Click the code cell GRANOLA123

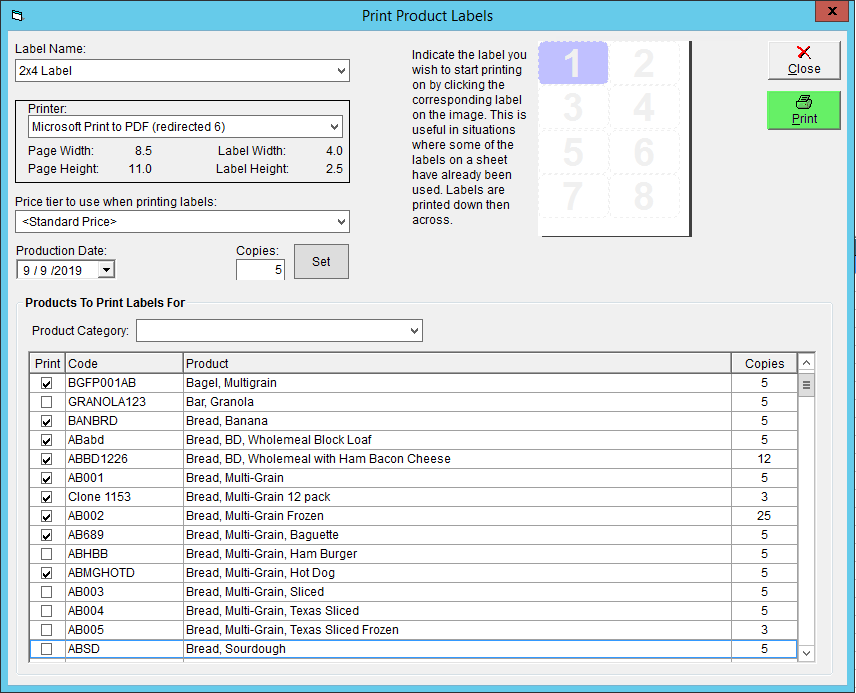pos(124,402)
